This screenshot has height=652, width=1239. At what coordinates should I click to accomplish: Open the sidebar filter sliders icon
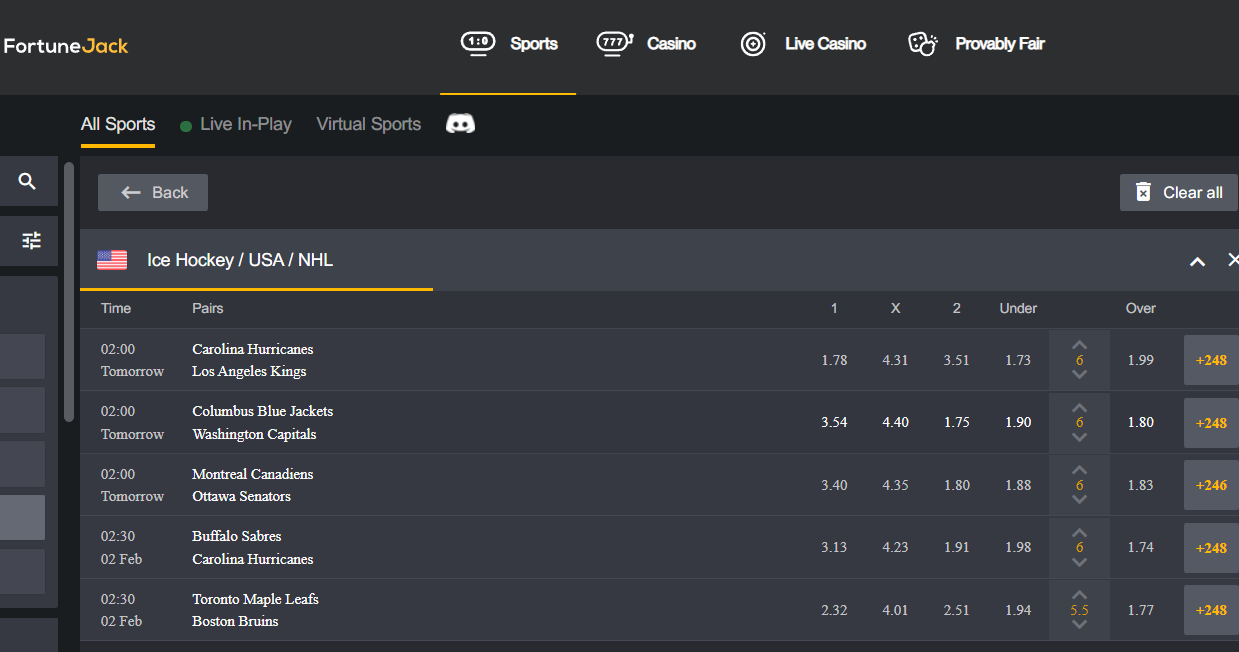(31, 240)
